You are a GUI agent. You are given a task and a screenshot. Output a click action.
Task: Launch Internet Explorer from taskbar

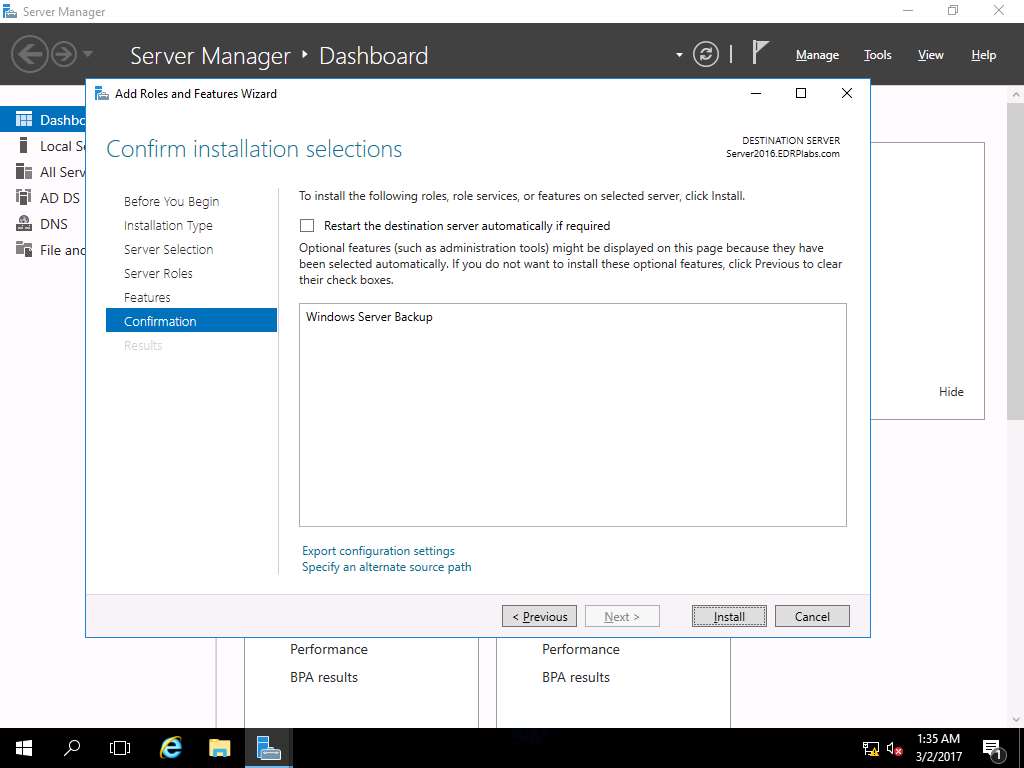click(x=170, y=748)
